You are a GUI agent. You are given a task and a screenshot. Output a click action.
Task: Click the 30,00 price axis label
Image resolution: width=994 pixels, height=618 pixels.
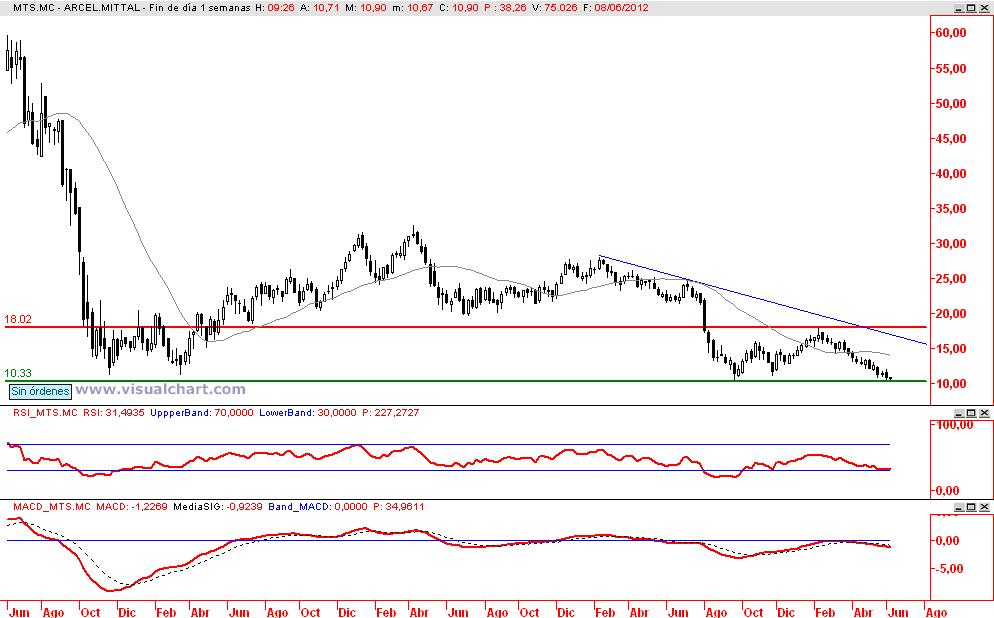click(x=951, y=244)
